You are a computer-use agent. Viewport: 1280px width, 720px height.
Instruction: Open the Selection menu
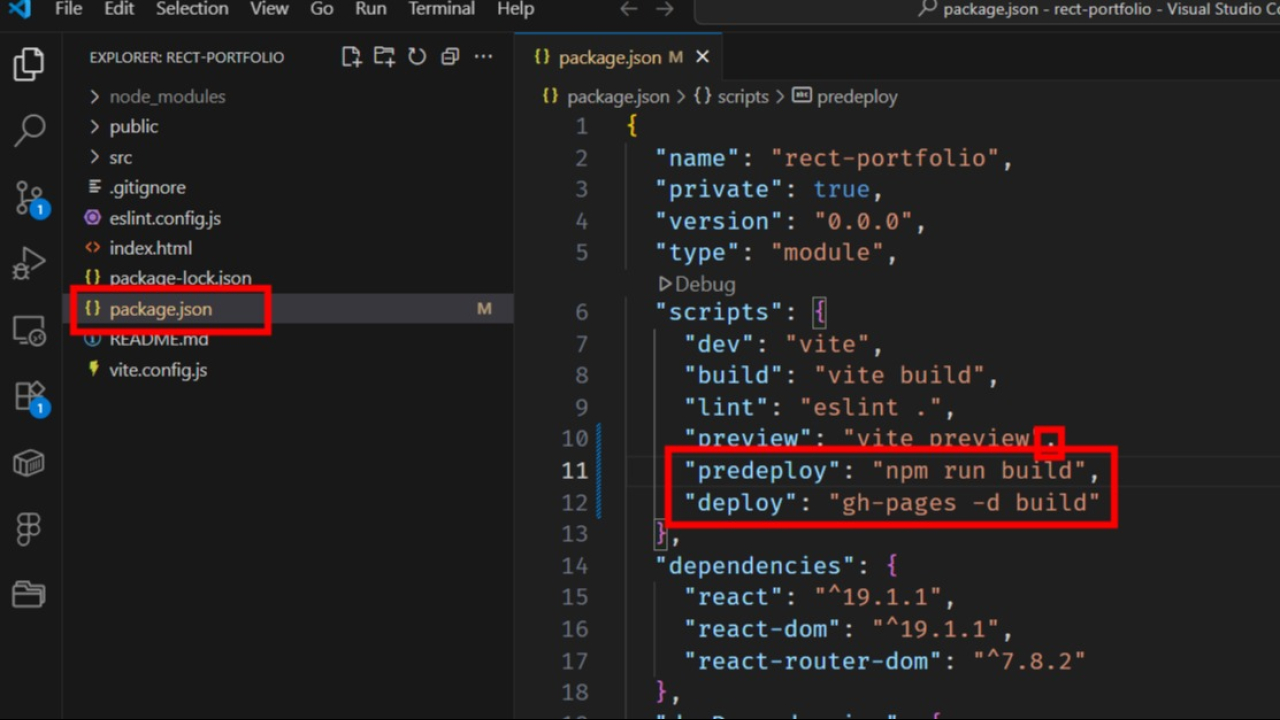pyautogui.click(x=192, y=9)
